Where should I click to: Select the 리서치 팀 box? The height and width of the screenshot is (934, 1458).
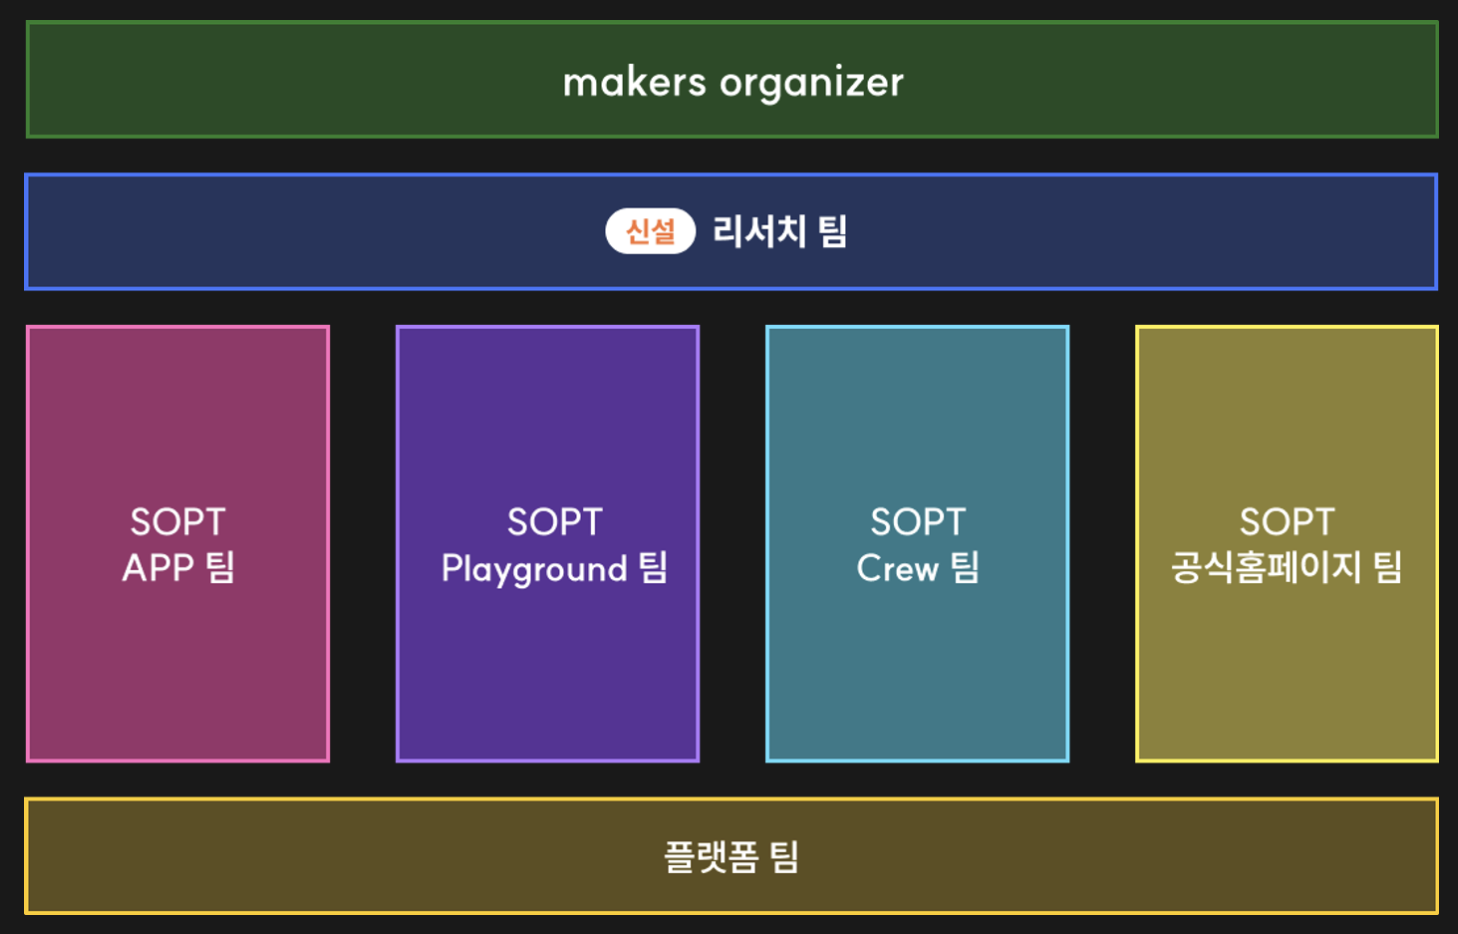point(731,232)
